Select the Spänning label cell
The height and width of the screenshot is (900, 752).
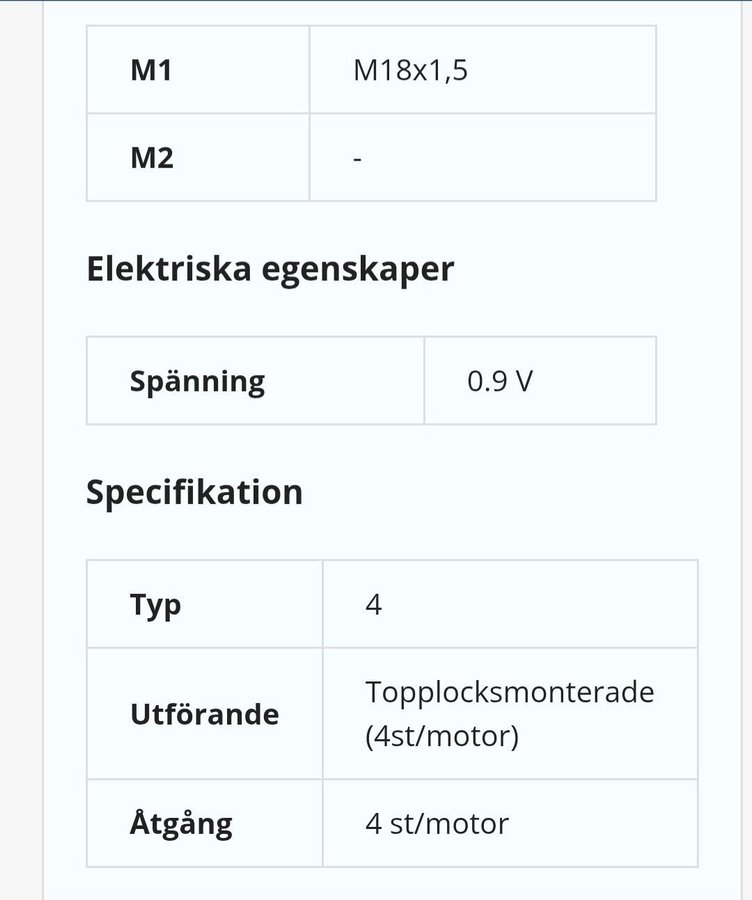(x=255, y=381)
